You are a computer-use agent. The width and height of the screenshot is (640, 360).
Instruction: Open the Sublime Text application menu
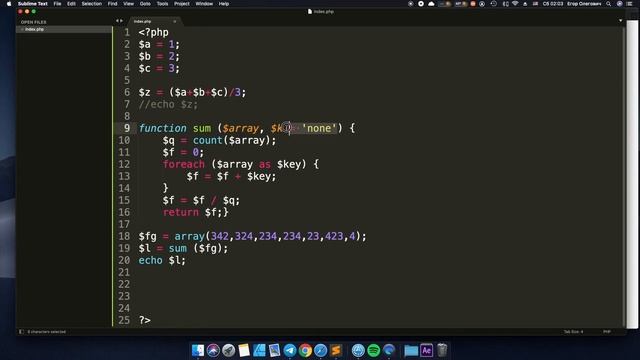33,4
